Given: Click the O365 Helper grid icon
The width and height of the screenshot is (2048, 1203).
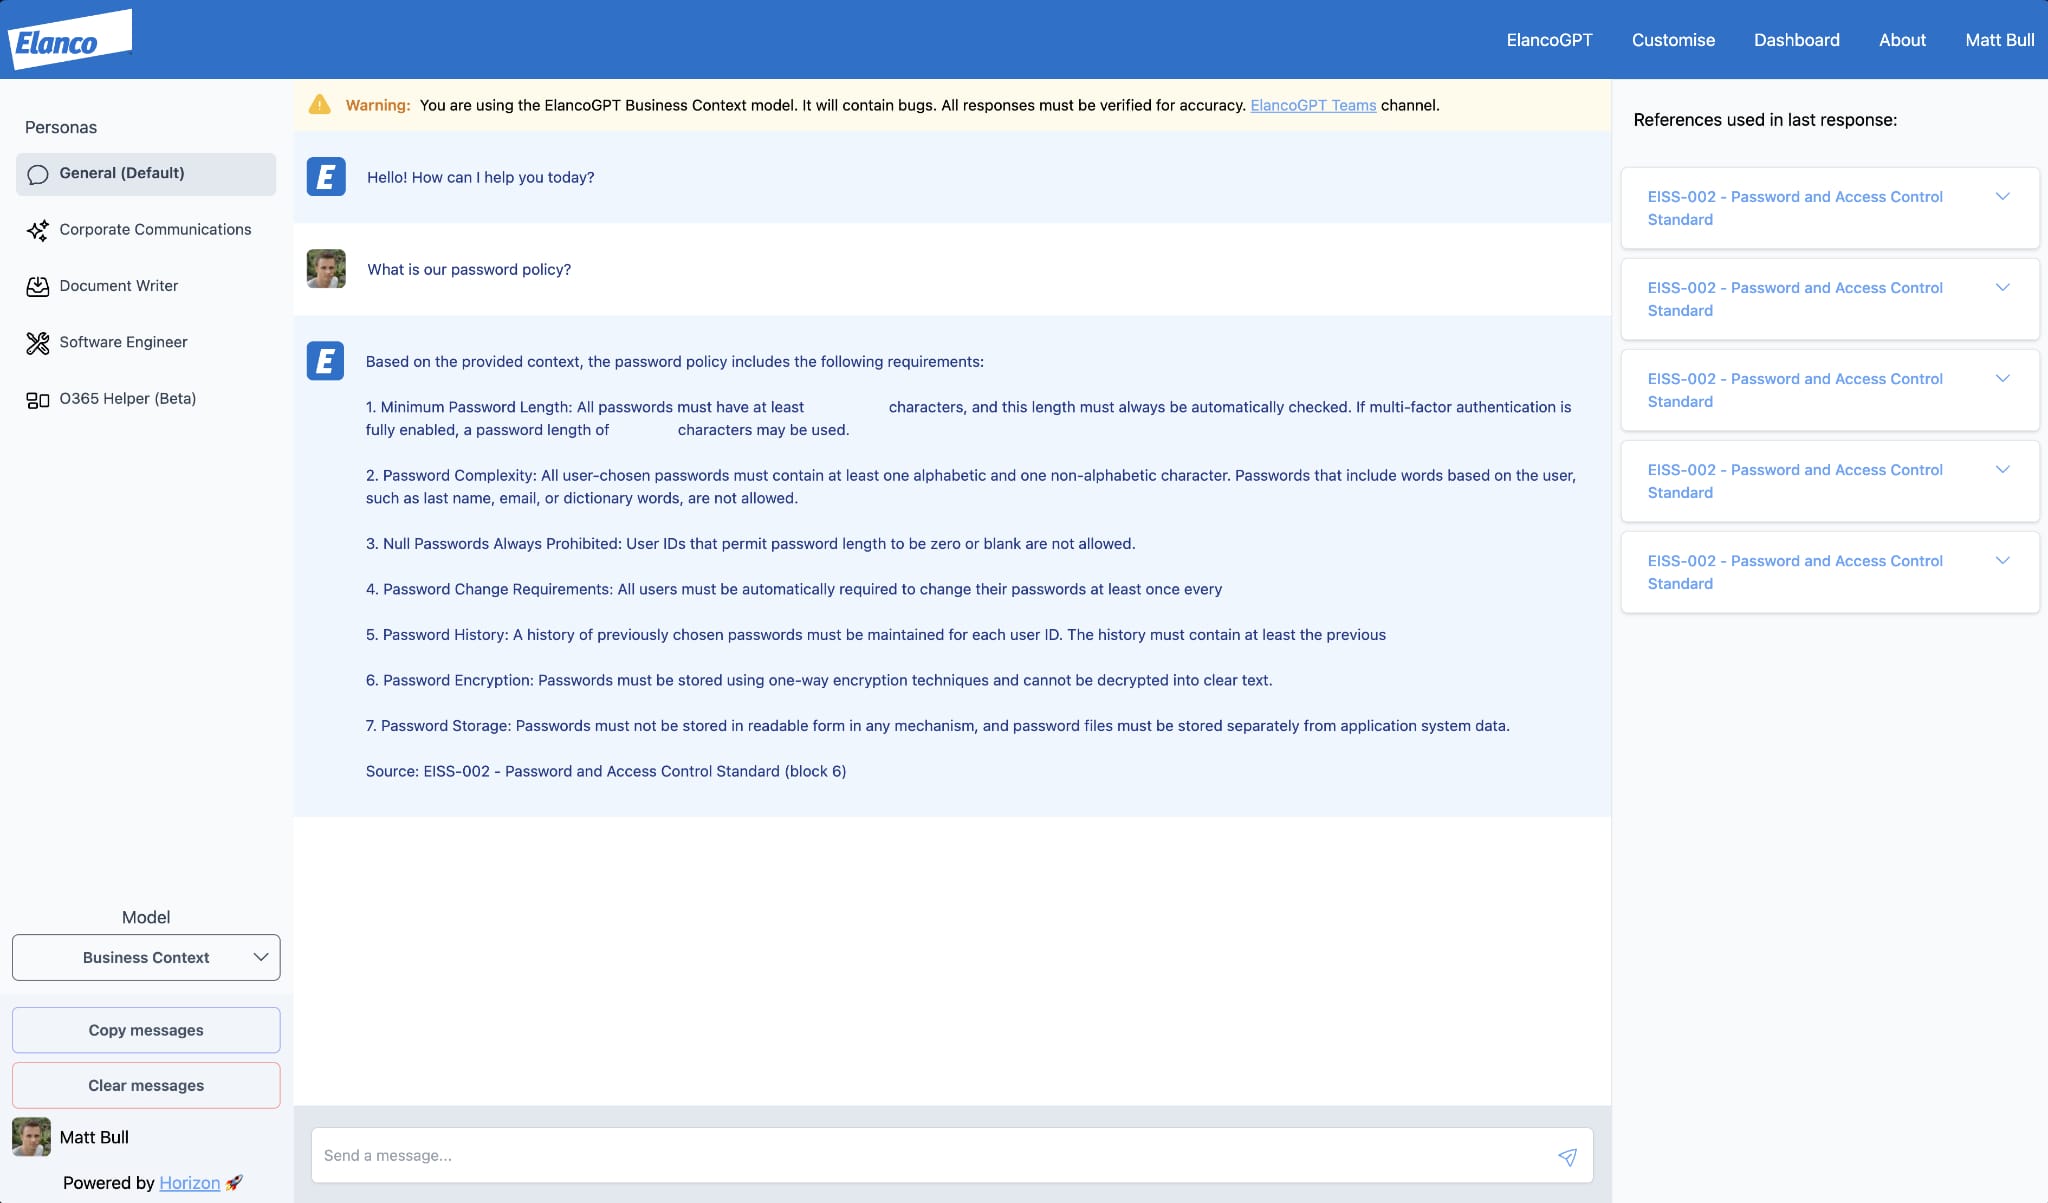Looking at the screenshot, I should (x=38, y=399).
